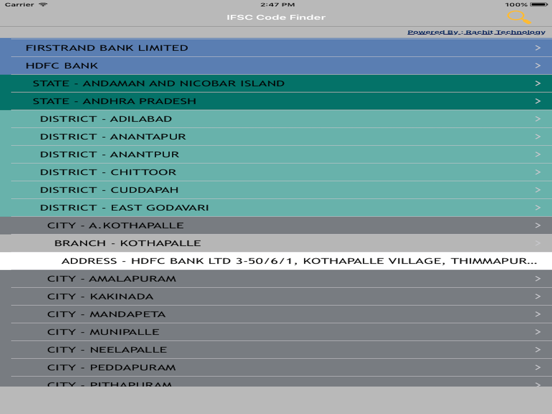The width and height of the screenshot is (552, 414).
Task: Open Powered By Rachit Technology link
Action: [x=476, y=32]
